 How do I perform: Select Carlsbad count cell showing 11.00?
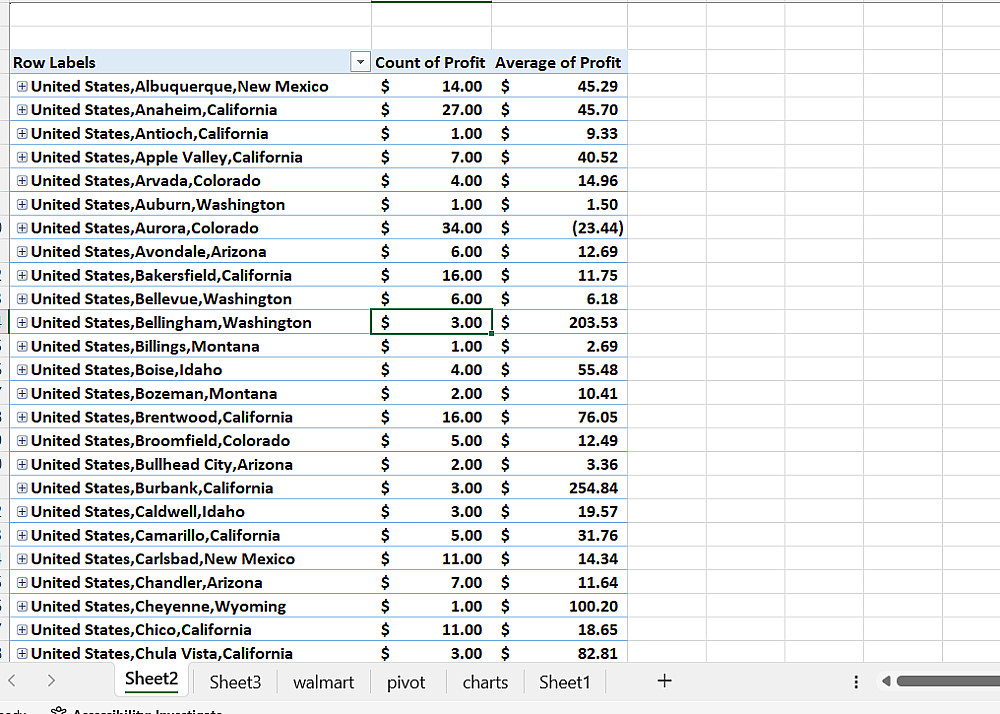pyautogui.click(x=431, y=559)
